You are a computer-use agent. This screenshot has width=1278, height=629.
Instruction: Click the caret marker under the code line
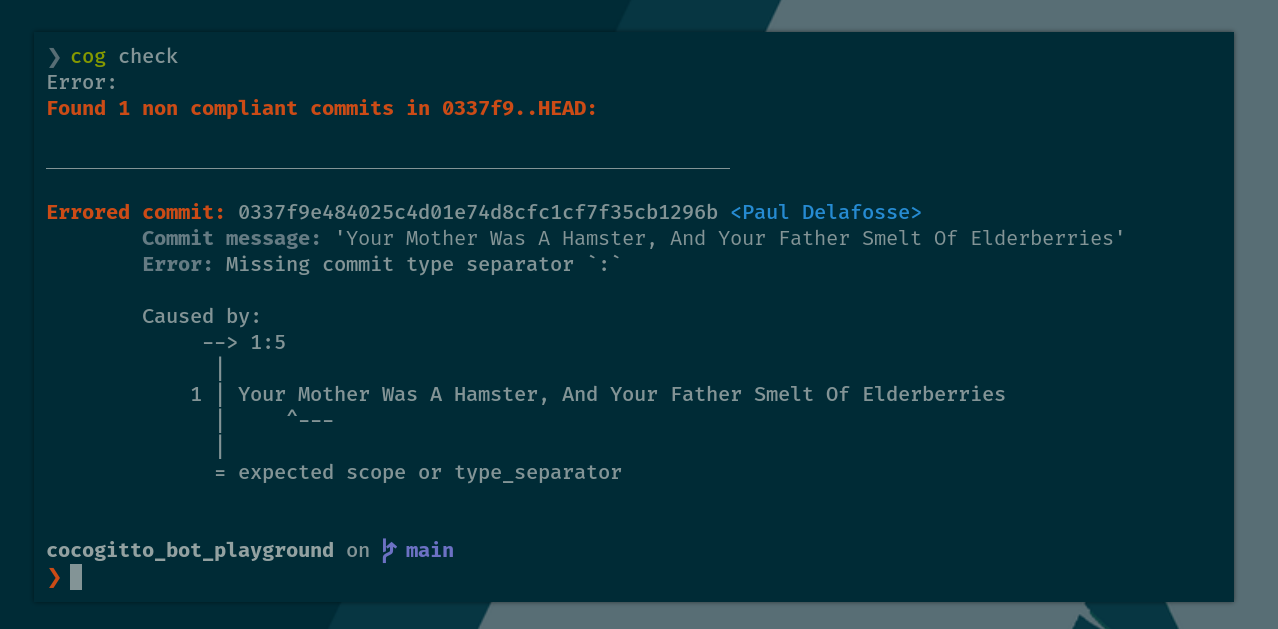coord(309,420)
